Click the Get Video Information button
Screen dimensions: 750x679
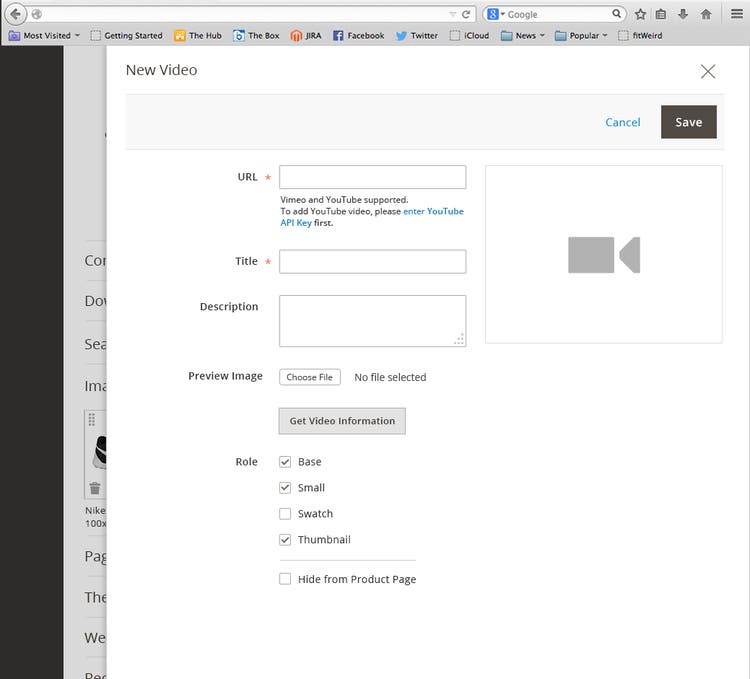(342, 421)
